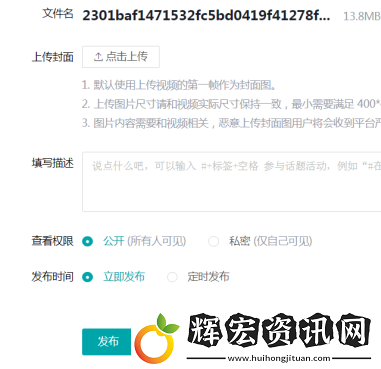381x369 pixels.
Task: Click the 文件名 label
Action: click(58, 14)
